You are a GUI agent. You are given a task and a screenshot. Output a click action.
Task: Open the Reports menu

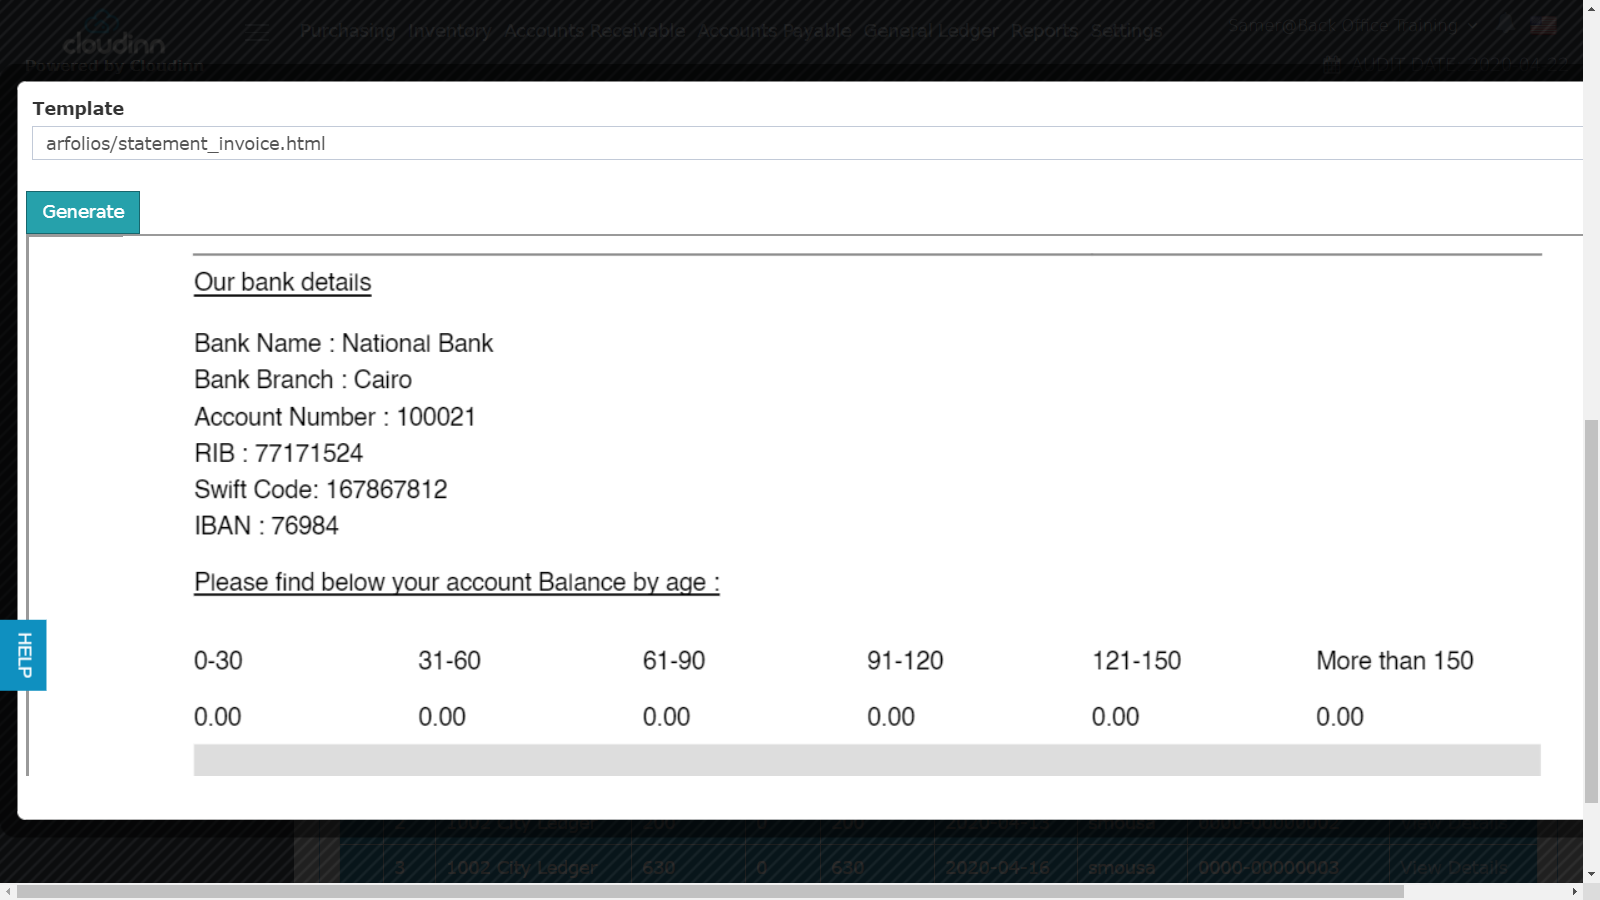click(1044, 31)
